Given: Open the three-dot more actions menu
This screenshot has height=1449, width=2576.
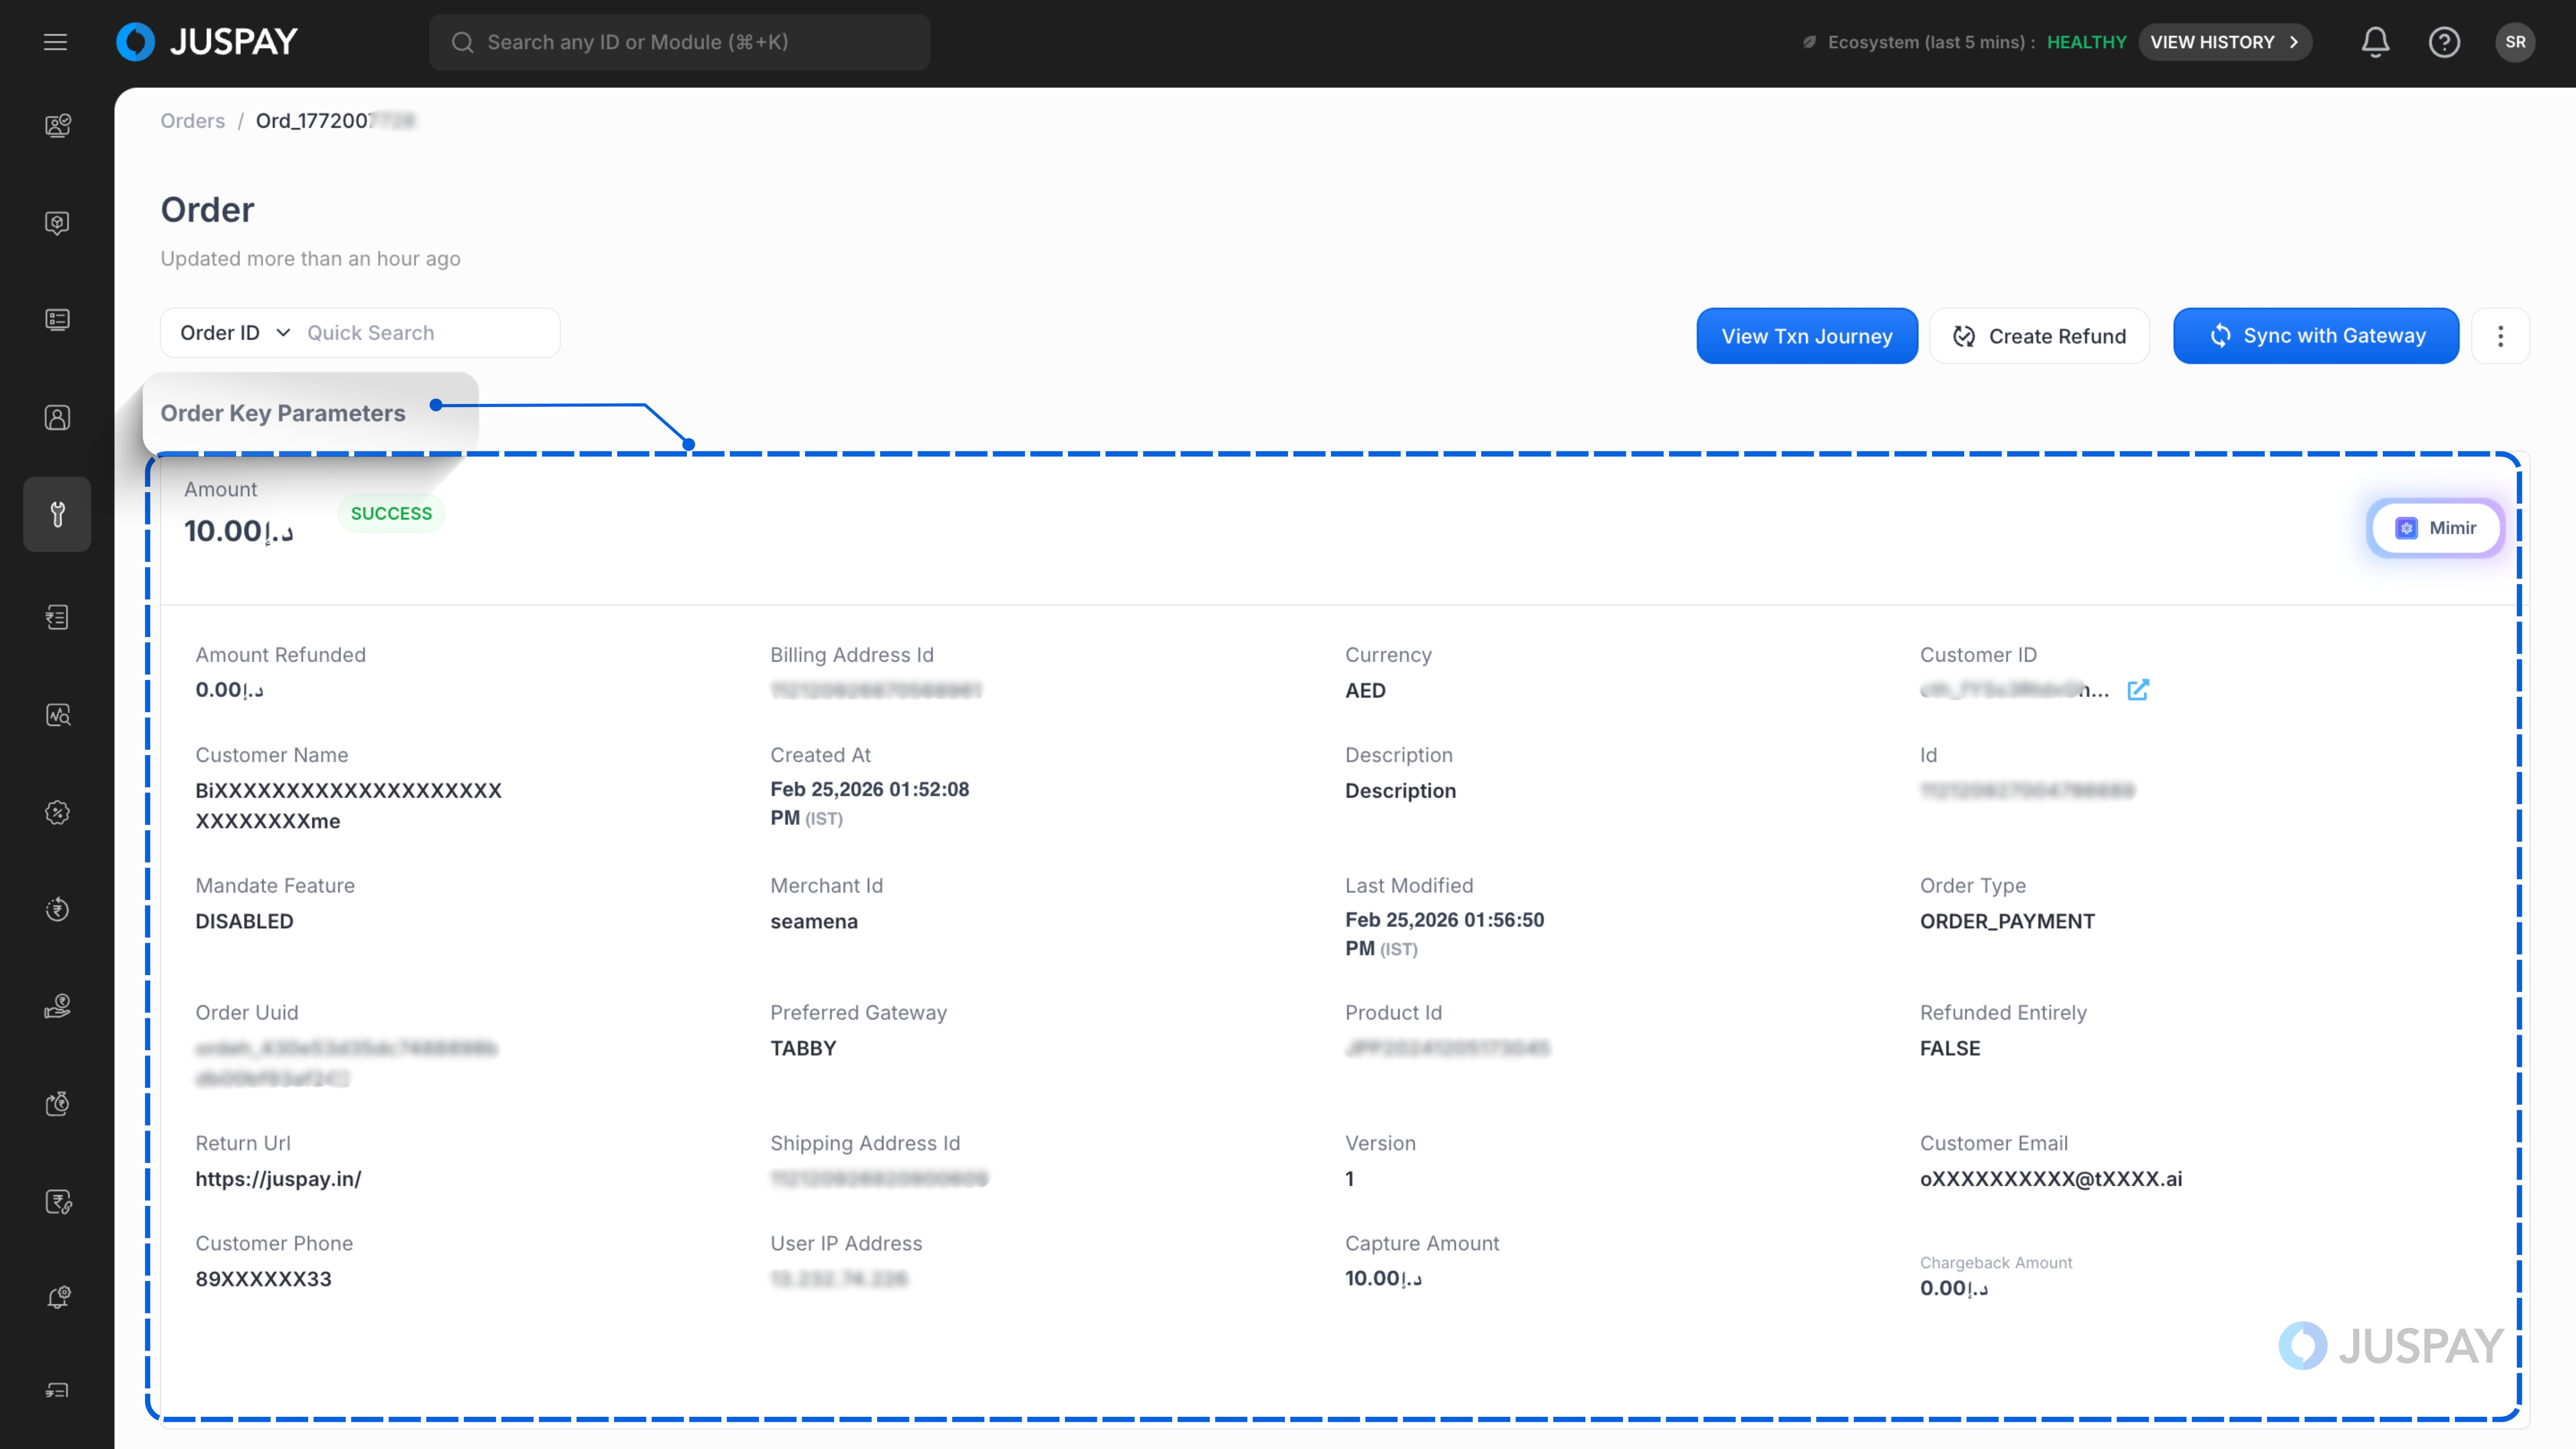Looking at the screenshot, I should point(2500,336).
